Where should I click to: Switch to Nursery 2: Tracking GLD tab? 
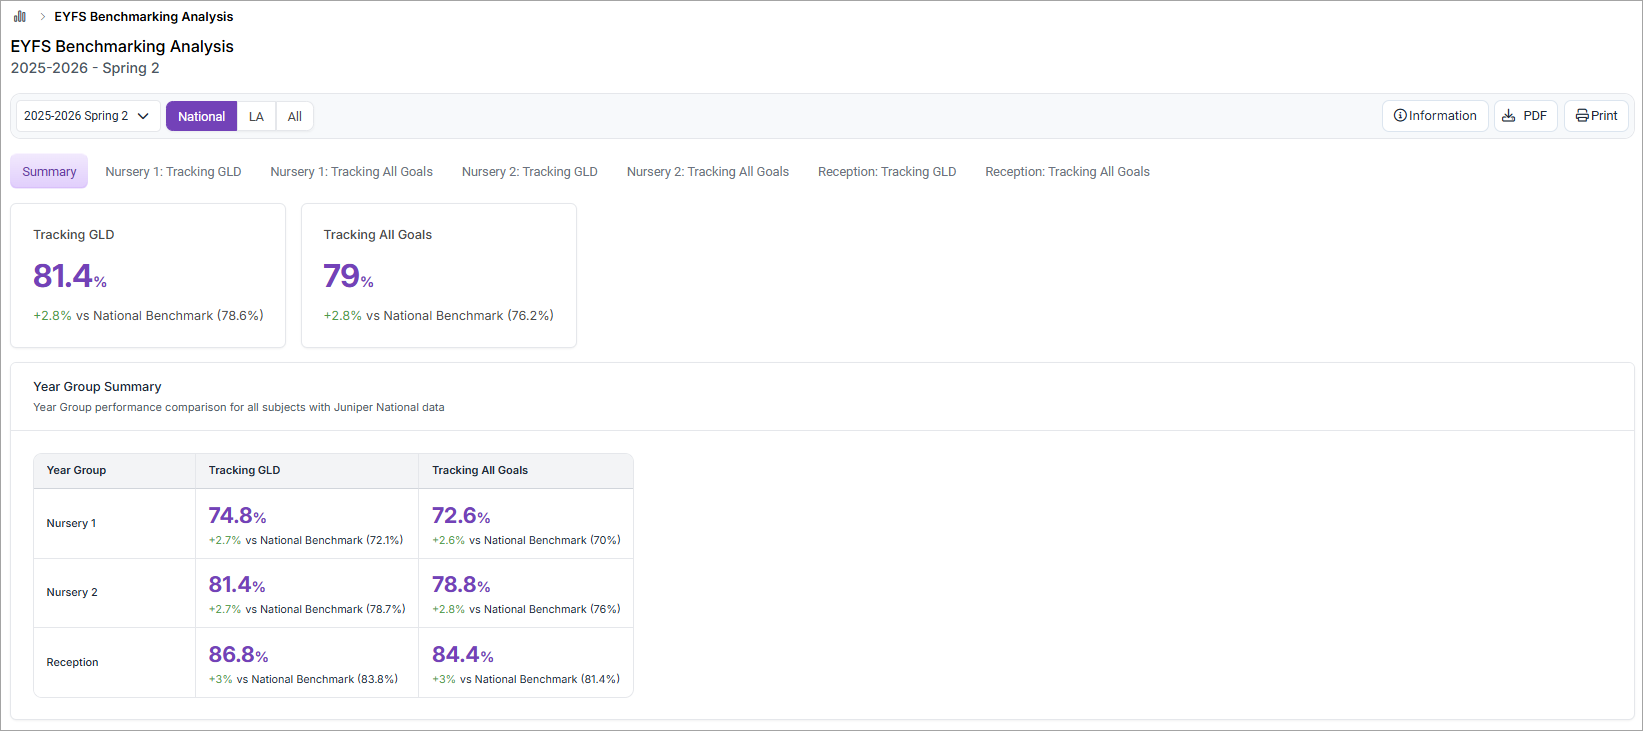(529, 171)
